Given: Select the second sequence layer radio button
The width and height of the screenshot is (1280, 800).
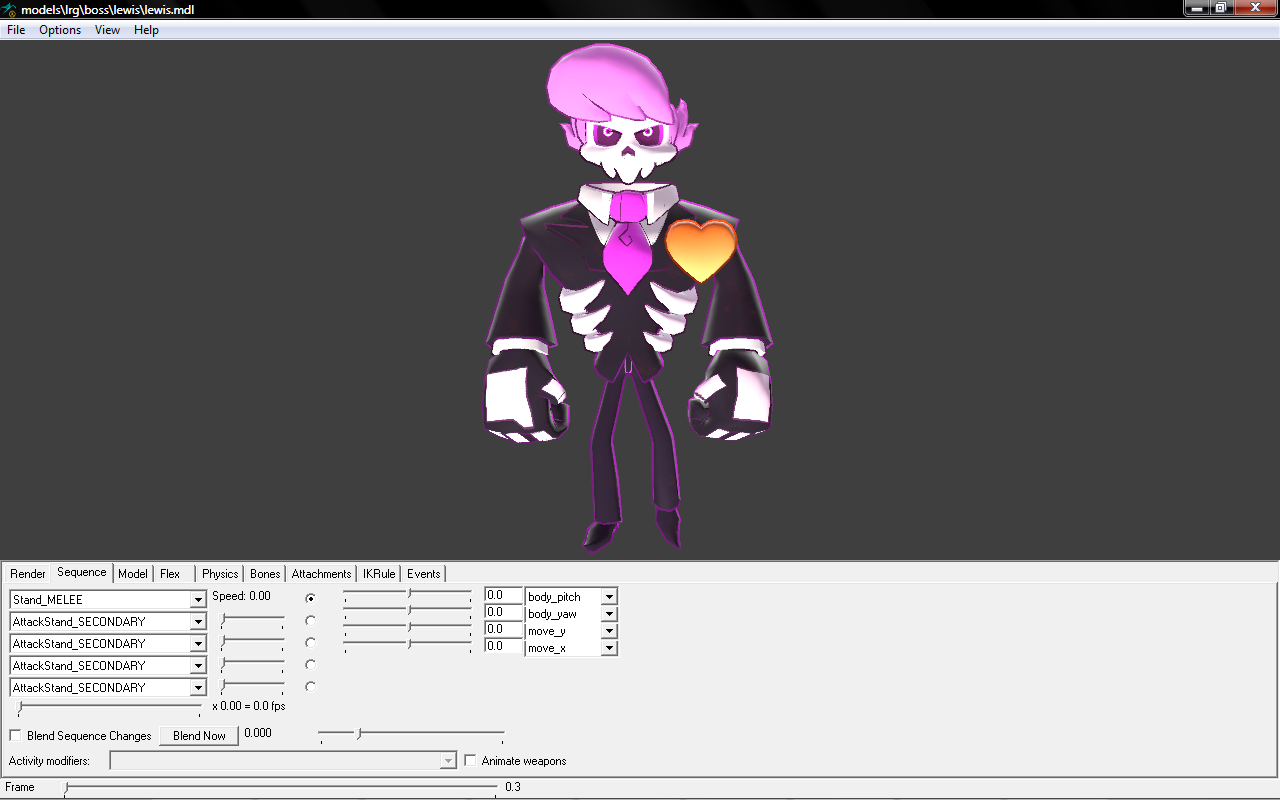Looking at the screenshot, I should coord(310,620).
